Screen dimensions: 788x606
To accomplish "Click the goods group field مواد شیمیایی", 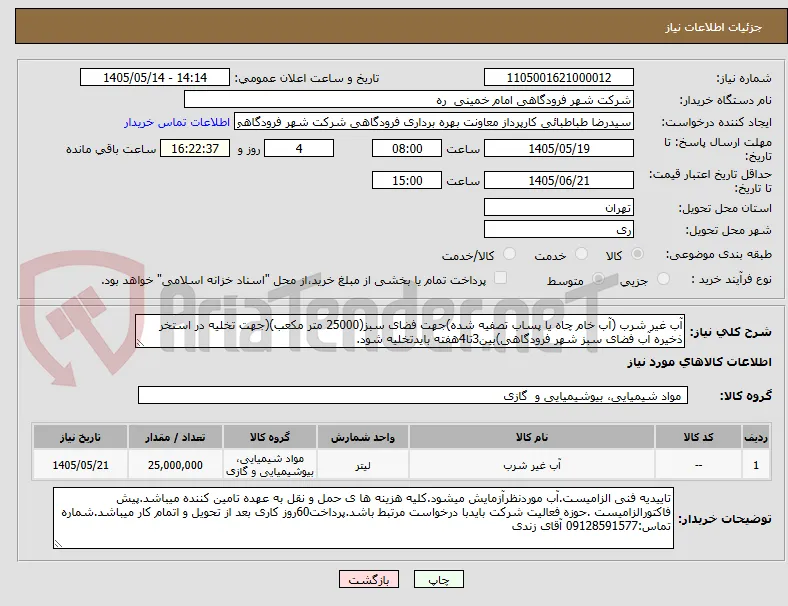I will point(413,395).
